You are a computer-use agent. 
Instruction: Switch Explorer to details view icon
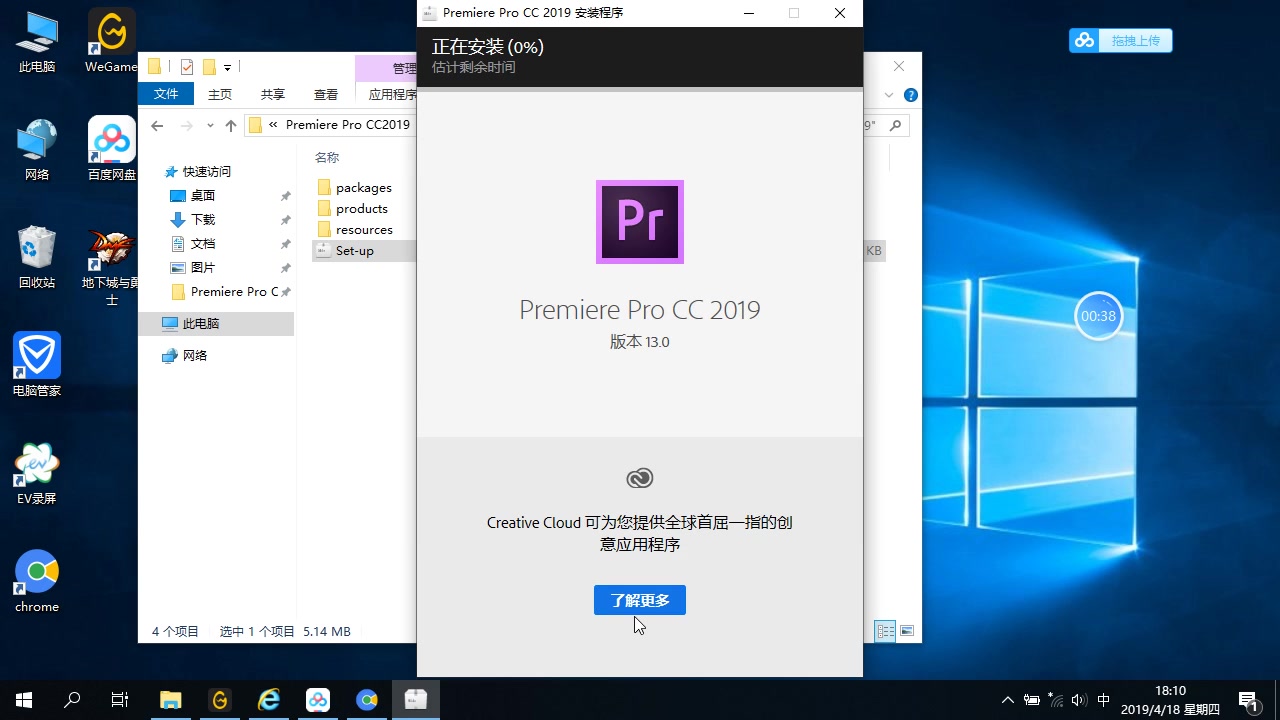[x=885, y=631]
